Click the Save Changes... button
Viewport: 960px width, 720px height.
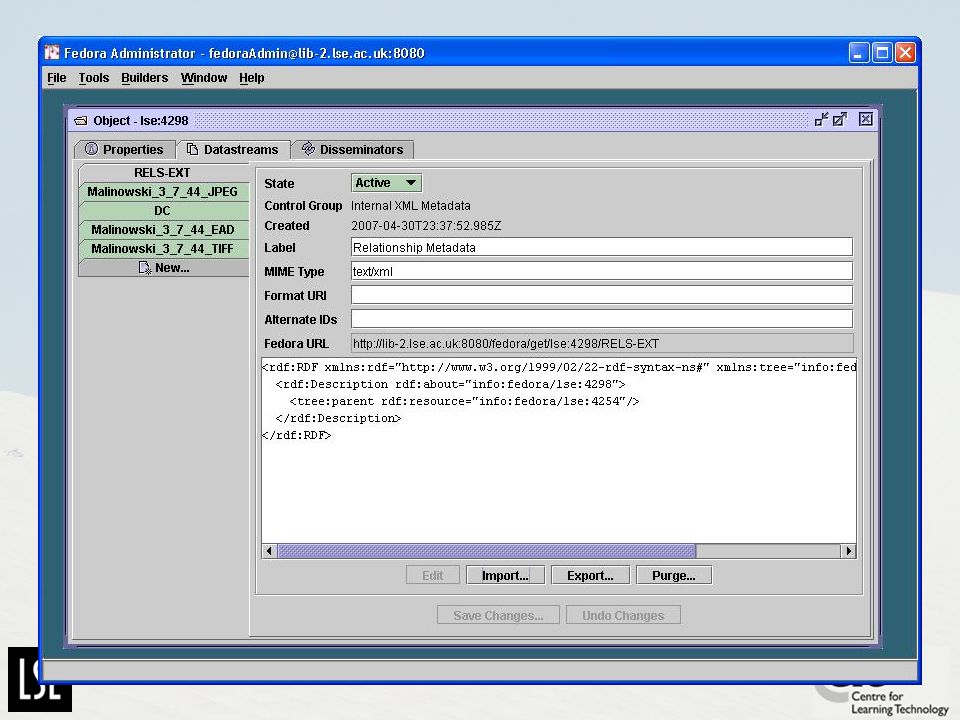498,615
